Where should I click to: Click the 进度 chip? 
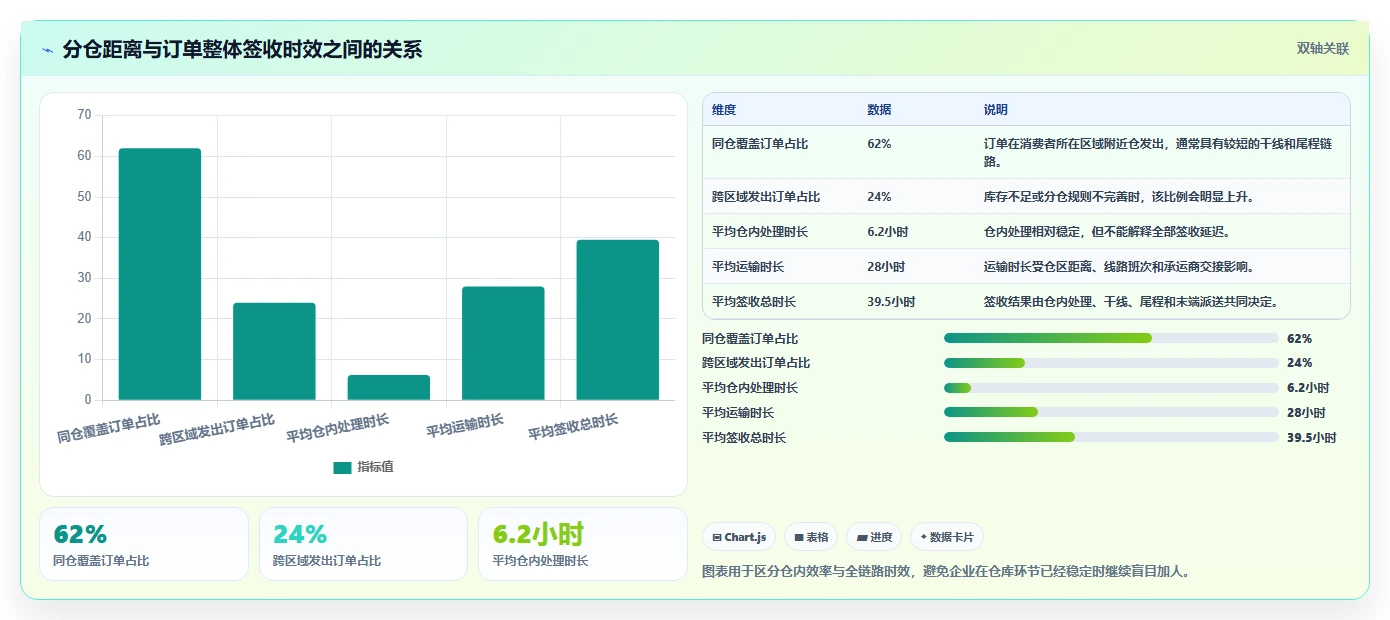click(x=874, y=537)
